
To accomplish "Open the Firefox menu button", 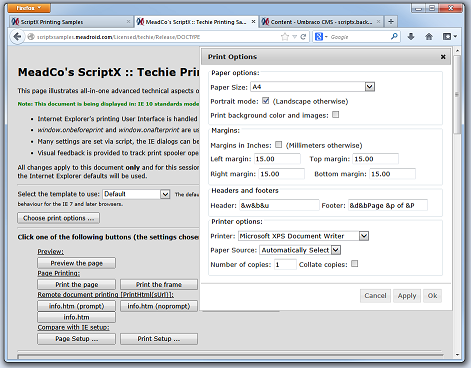I will coord(29,8).
